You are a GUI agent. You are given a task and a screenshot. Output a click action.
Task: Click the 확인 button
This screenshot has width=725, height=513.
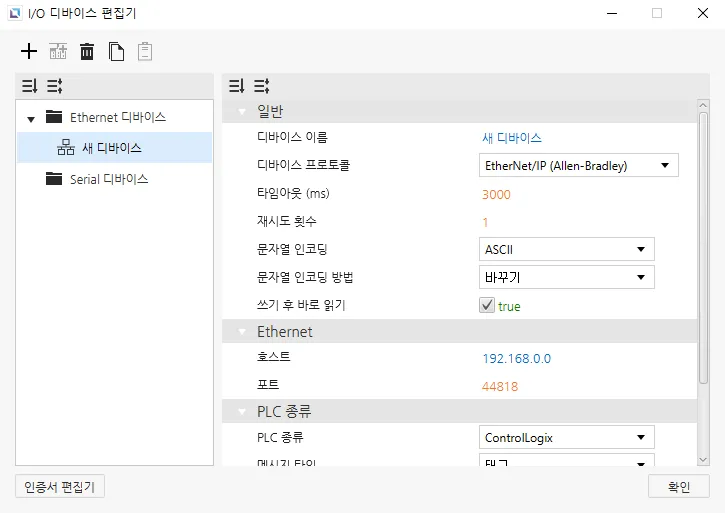679,486
